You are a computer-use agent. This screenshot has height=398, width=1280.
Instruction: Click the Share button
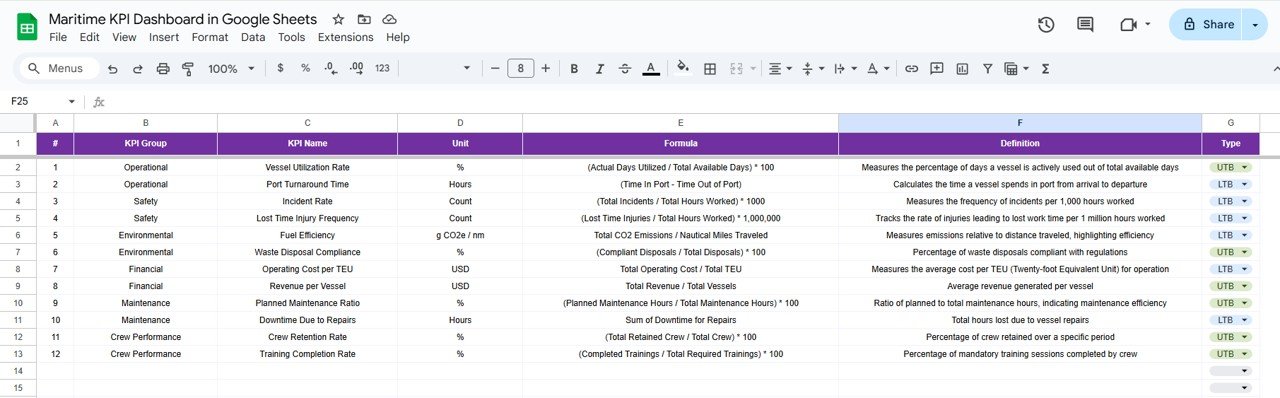pos(1206,24)
